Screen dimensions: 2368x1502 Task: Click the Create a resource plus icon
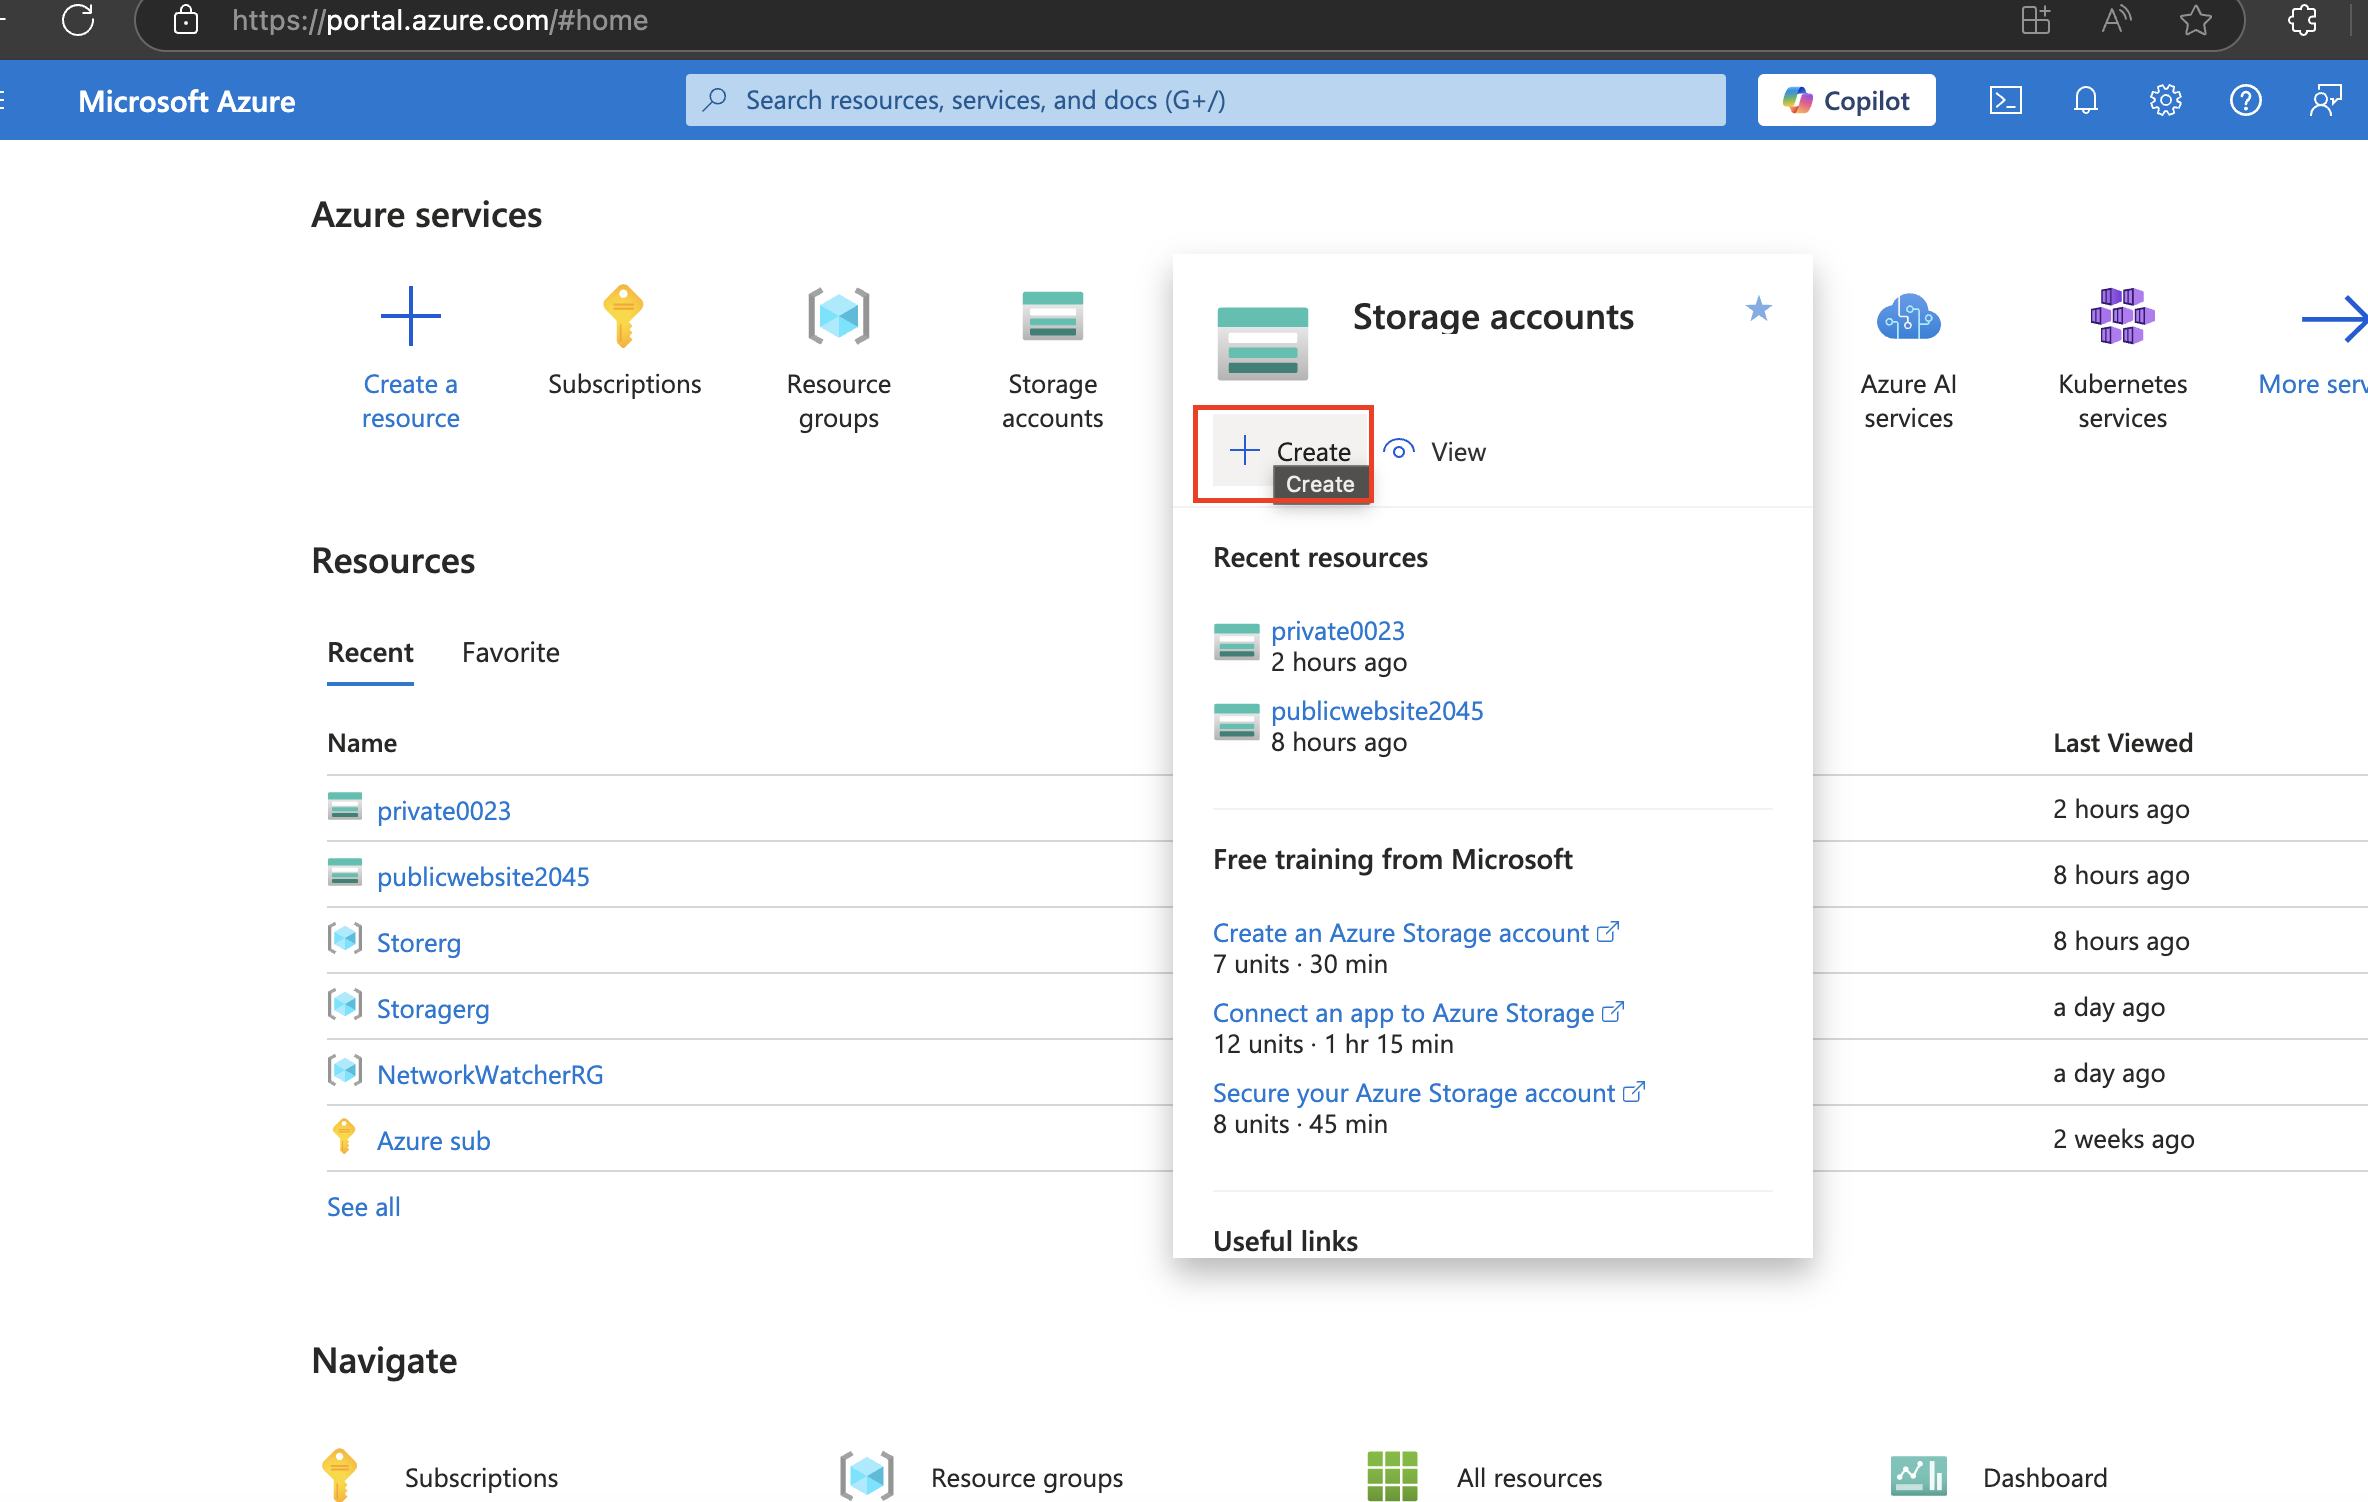411,316
